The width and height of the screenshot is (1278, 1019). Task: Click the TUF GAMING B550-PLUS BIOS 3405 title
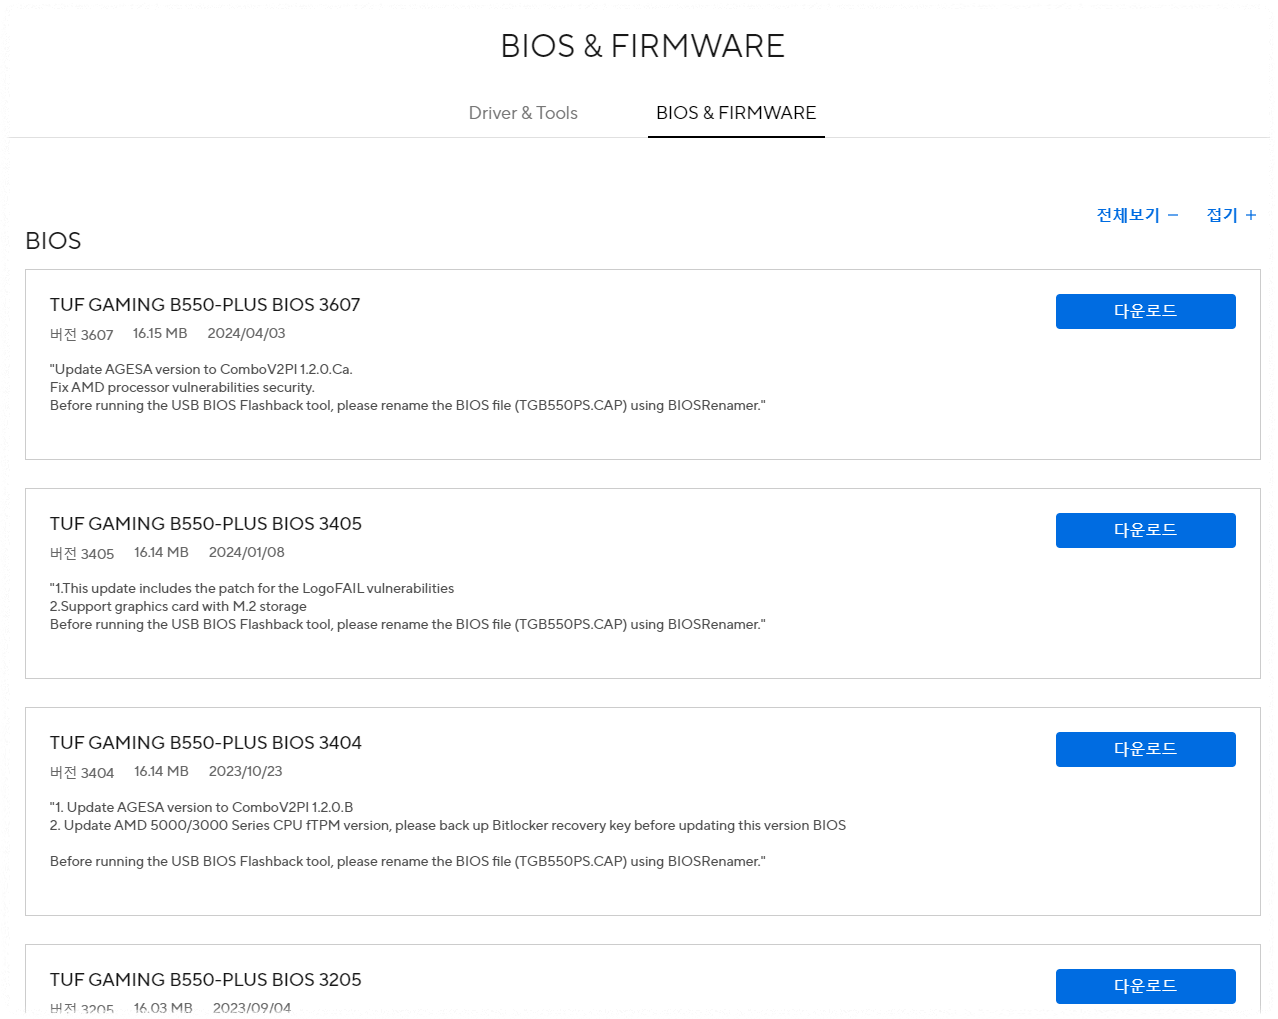pos(206,524)
